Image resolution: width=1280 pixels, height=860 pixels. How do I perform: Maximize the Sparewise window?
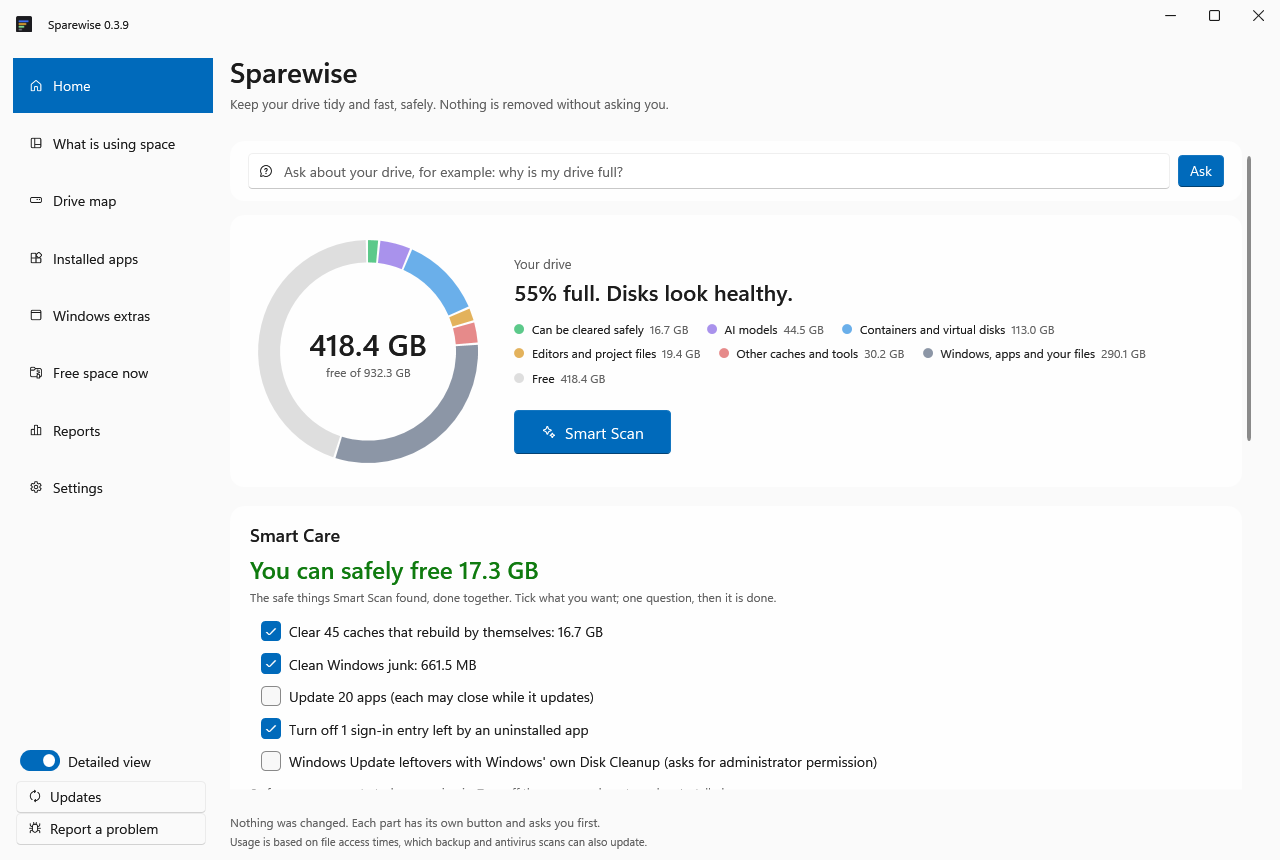tap(1214, 15)
